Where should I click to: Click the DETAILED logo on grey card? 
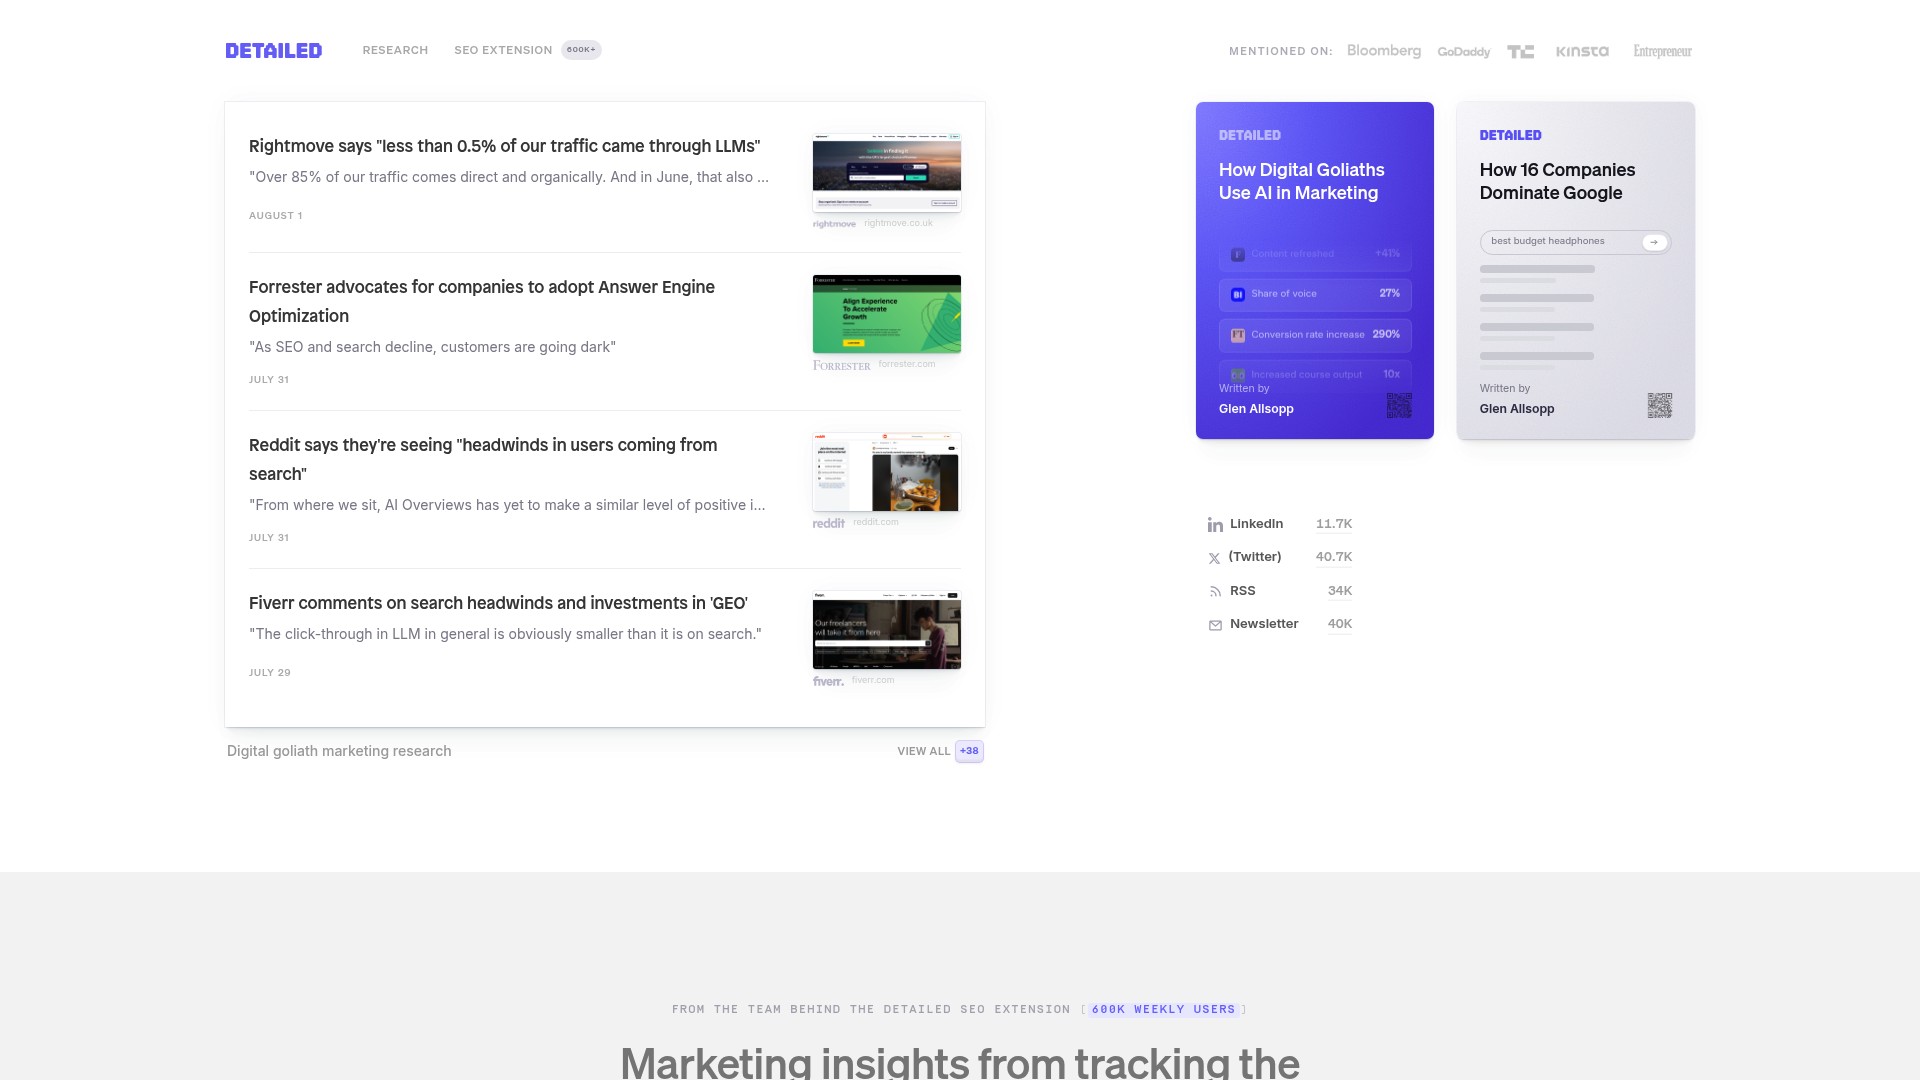[1511, 135]
